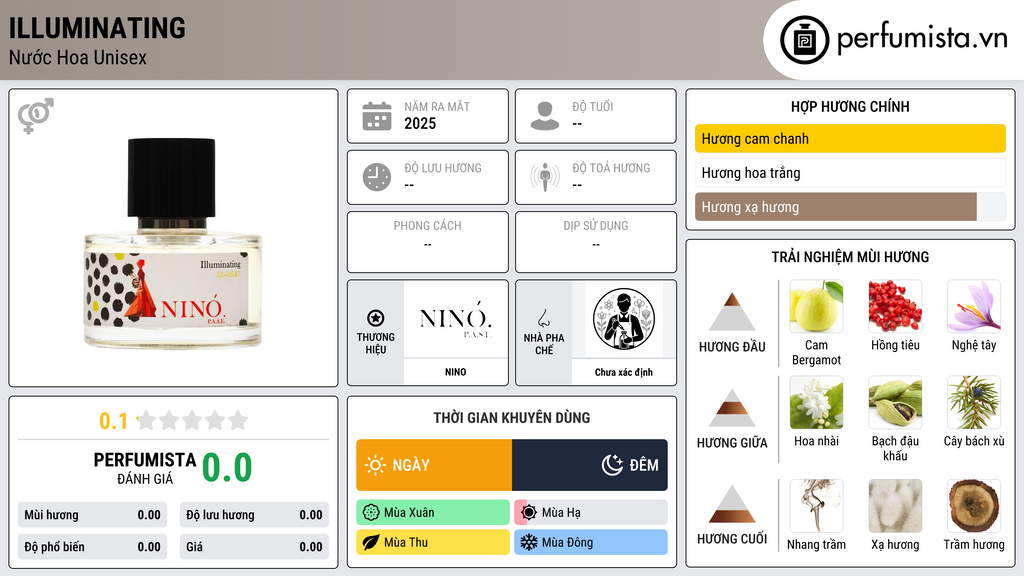Click the Độ lưu hương 0.00 score row

tap(254, 515)
